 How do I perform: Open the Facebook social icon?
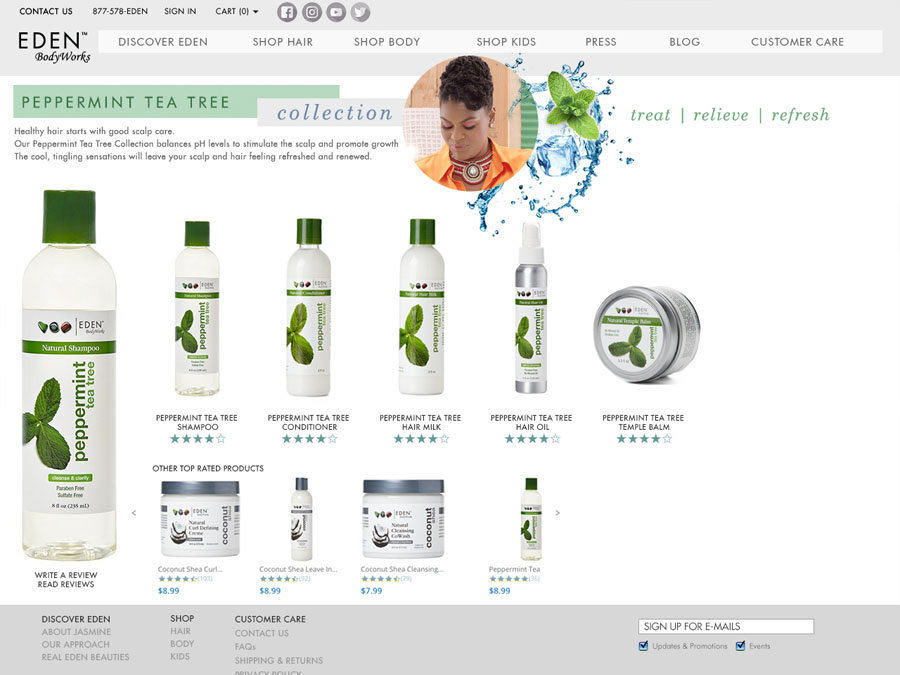pyautogui.click(x=287, y=12)
